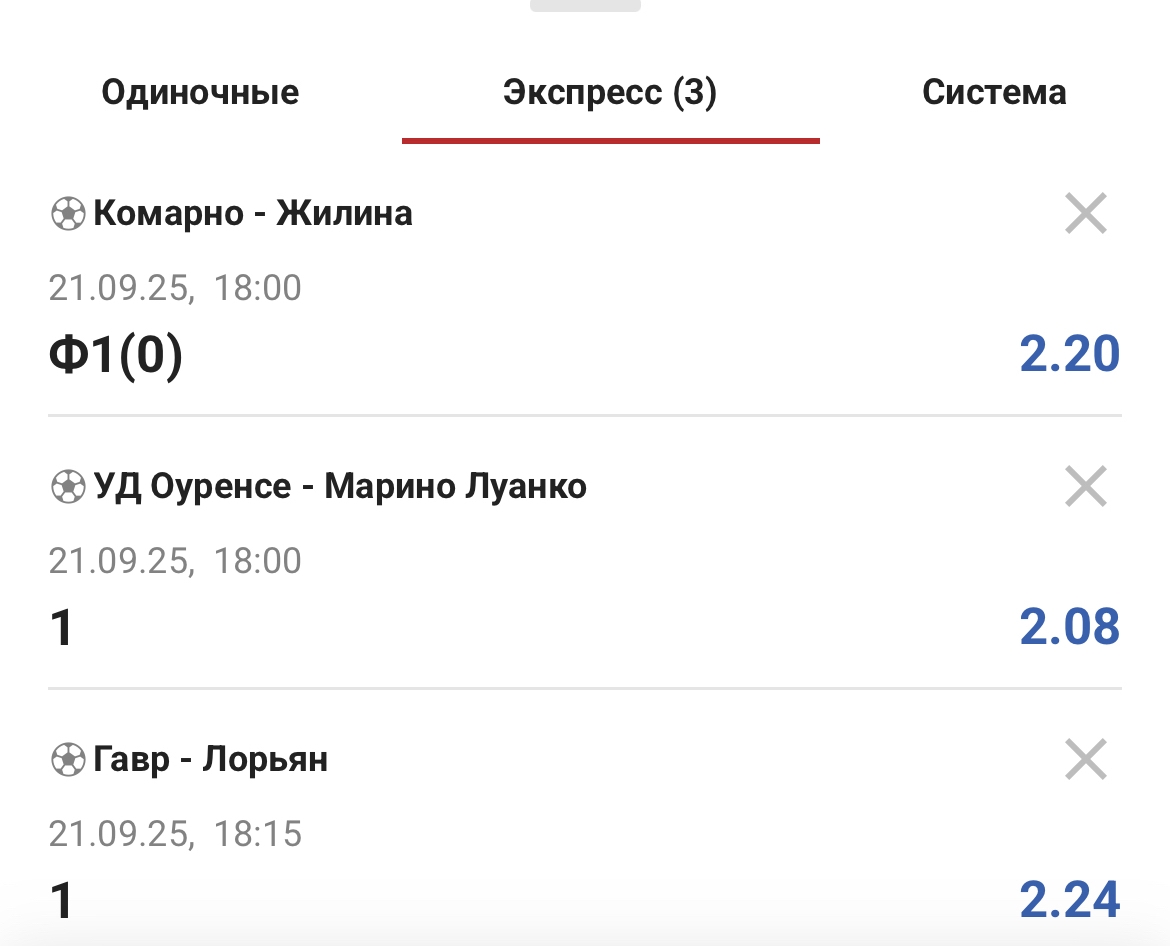This screenshot has height=946, width=1170.
Task: Open the Комарно - Жилина match
Action: pyautogui.click(x=253, y=214)
